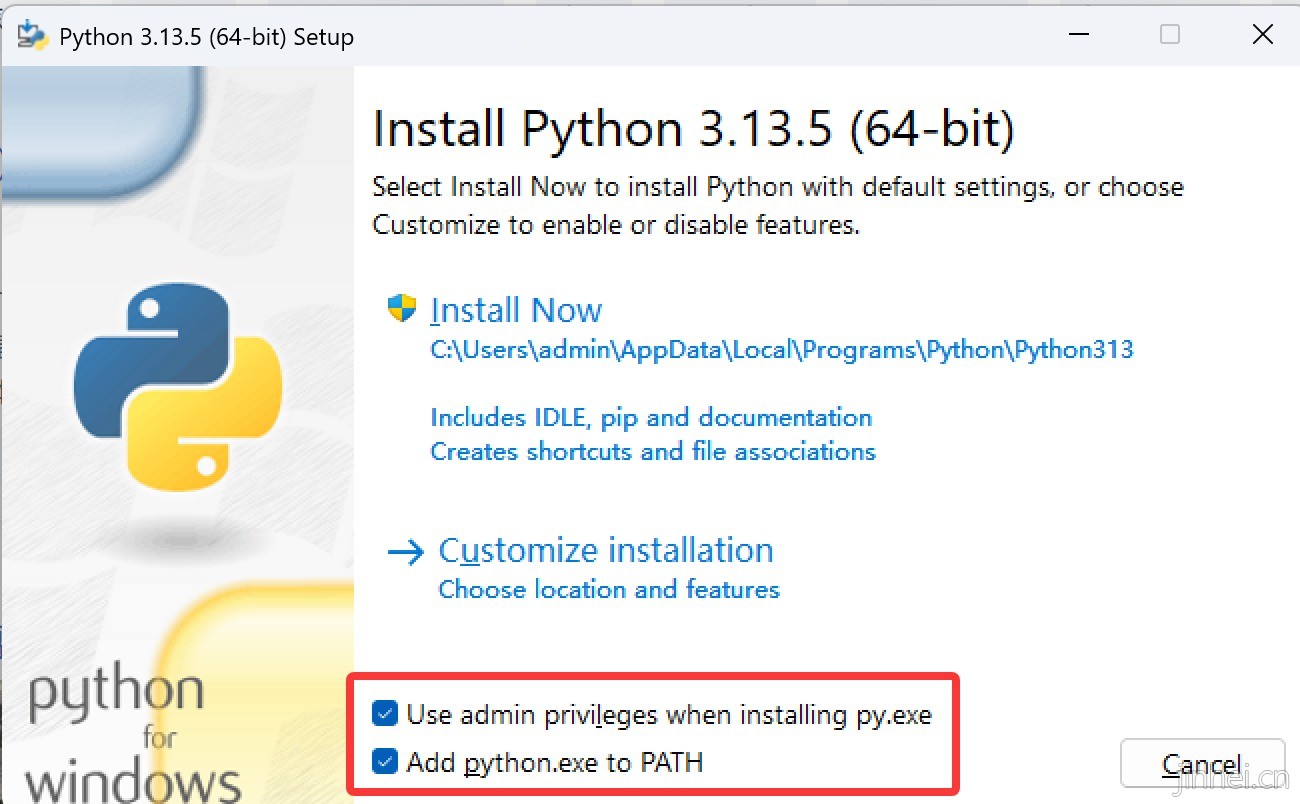Toggle the Add python.exe to PATH checkbox

coord(385,762)
